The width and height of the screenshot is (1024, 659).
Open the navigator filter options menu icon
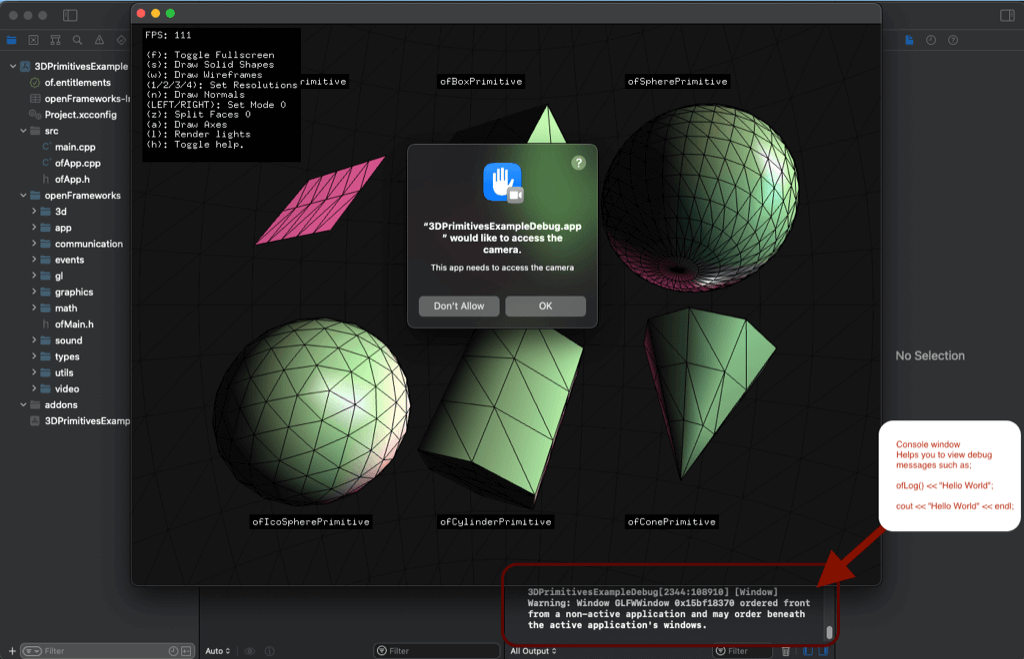pyautogui.click(x=32, y=651)
